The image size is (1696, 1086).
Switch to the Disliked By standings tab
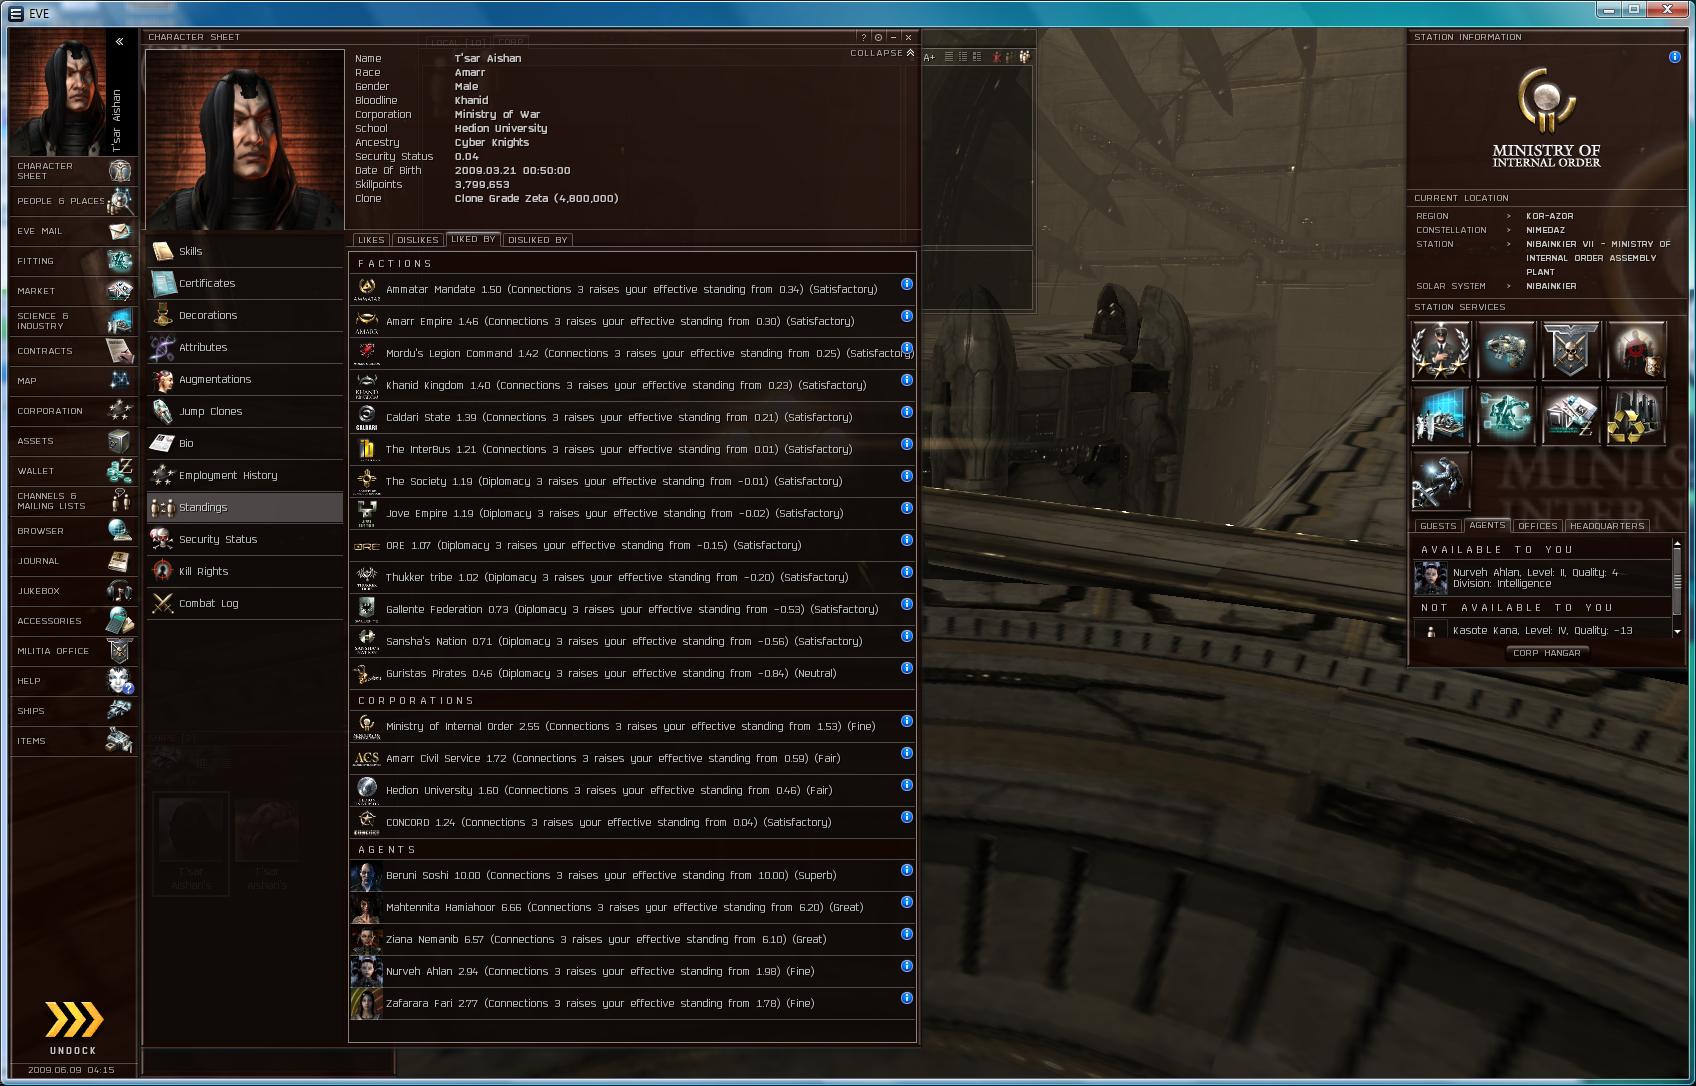pyautogui.click(x=538, y=240)
